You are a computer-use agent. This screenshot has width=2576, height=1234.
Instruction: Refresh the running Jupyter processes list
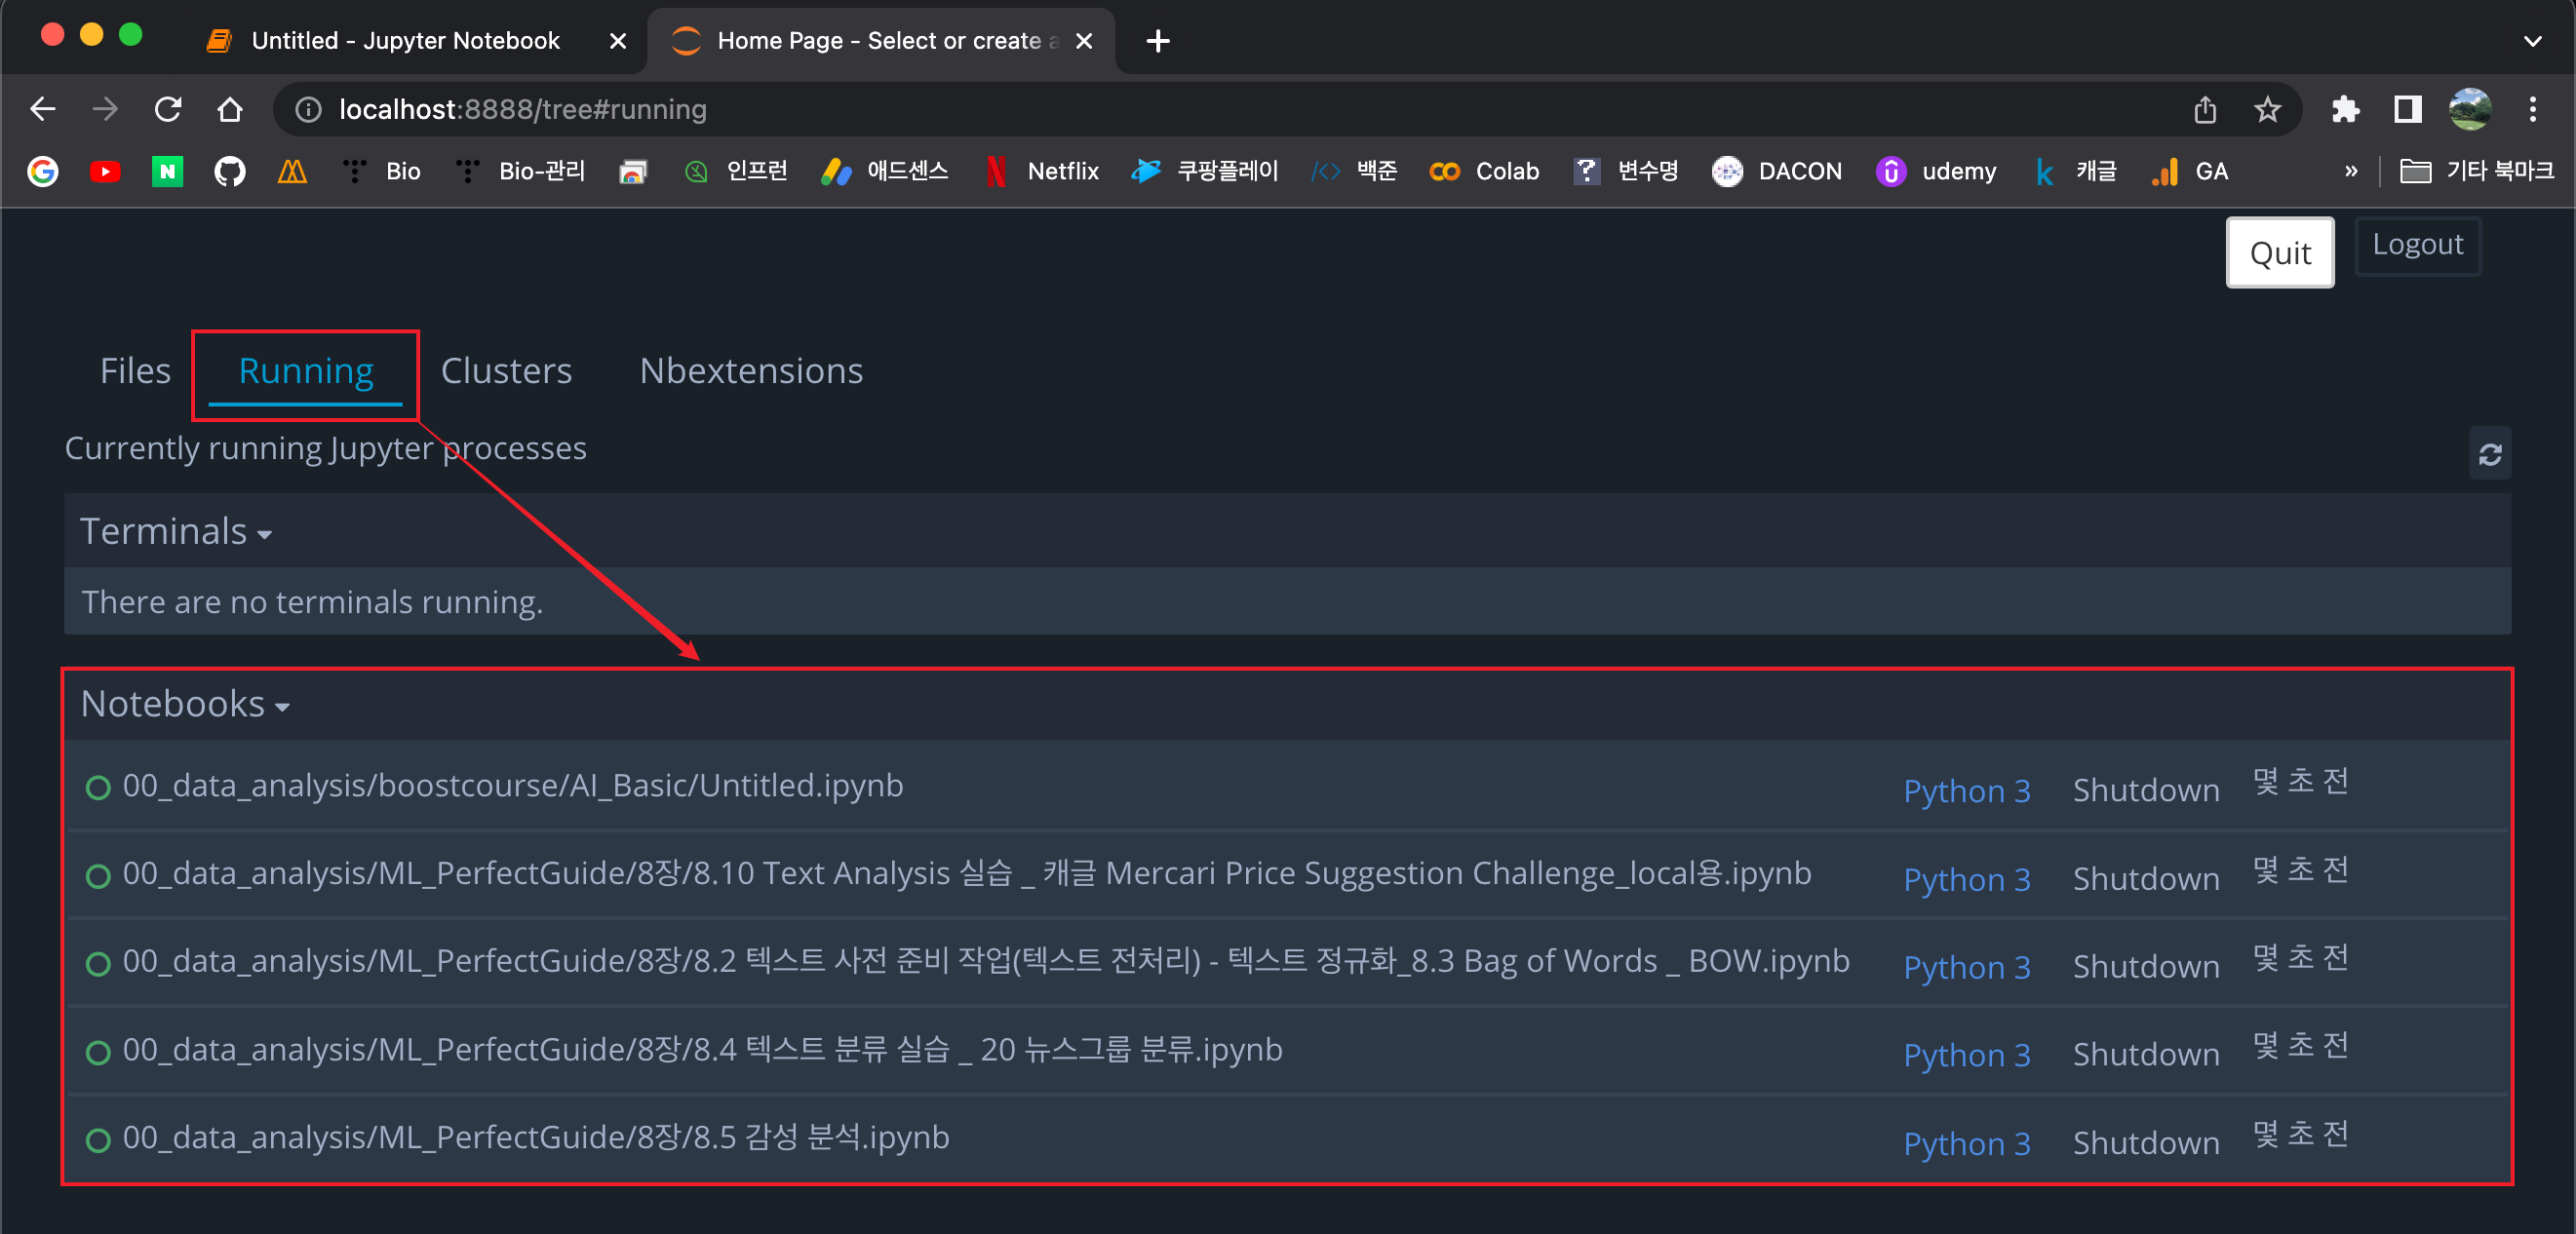[2490, 453]
